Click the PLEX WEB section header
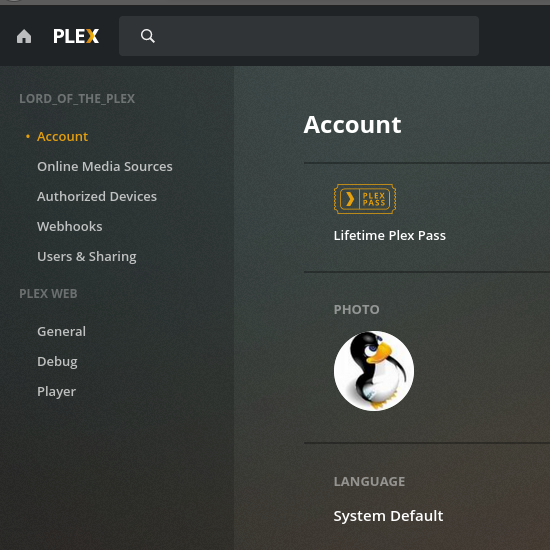The image size is (550, 550). (x=48, y=294)
